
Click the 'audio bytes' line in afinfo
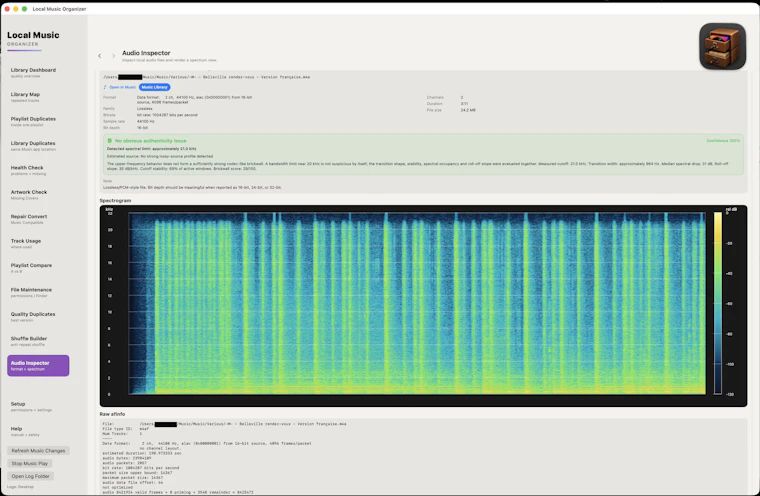click(127, 458)
